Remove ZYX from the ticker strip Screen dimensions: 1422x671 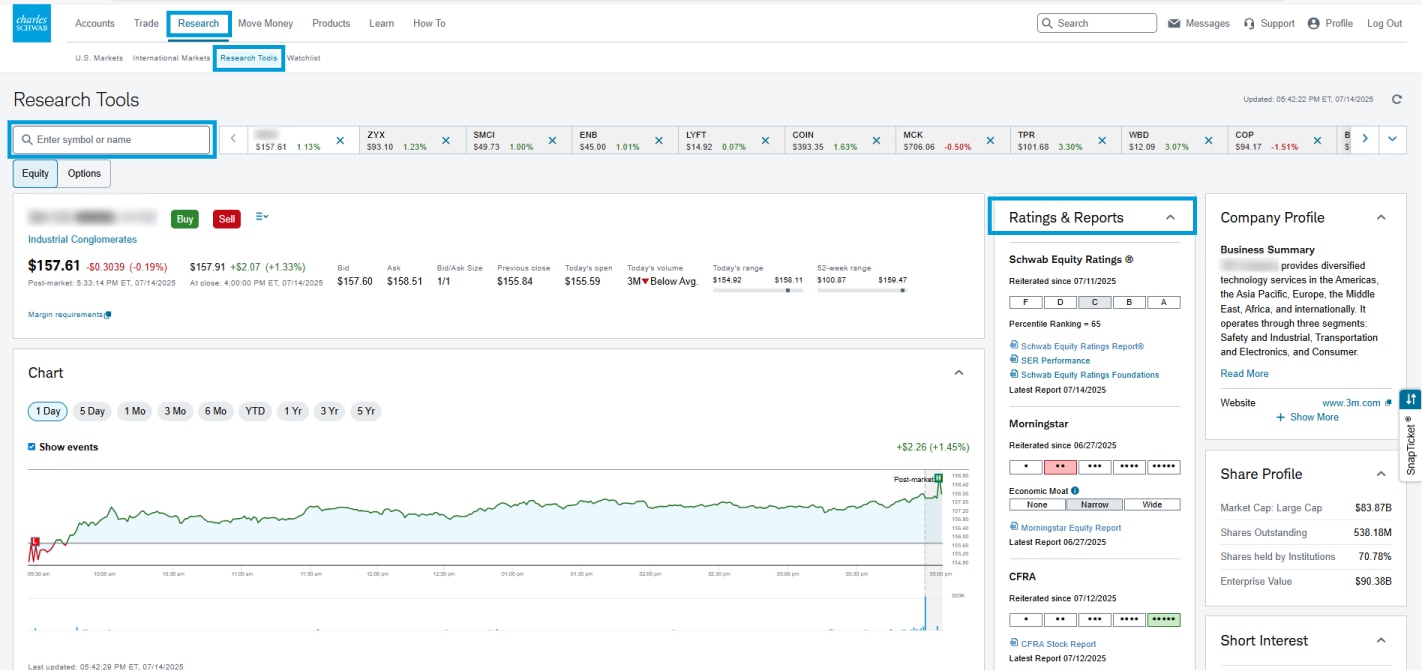coord(446,141)
